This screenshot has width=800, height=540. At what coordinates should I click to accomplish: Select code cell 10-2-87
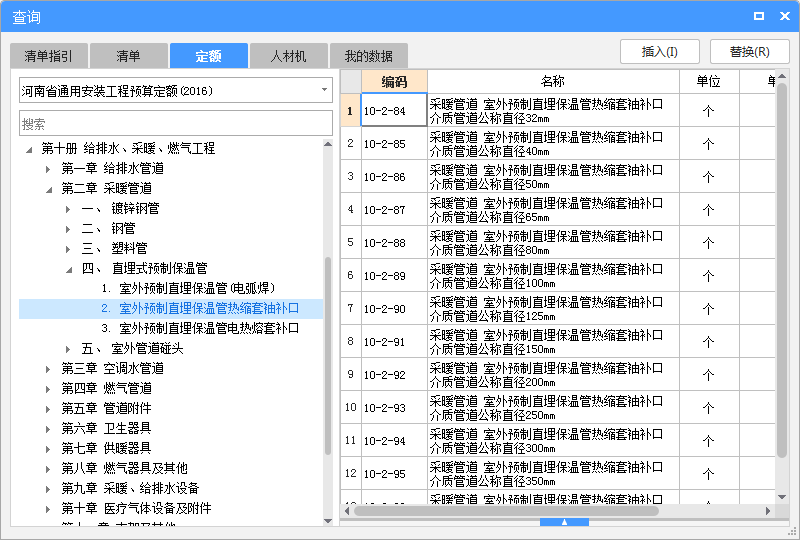pos(394,209)
